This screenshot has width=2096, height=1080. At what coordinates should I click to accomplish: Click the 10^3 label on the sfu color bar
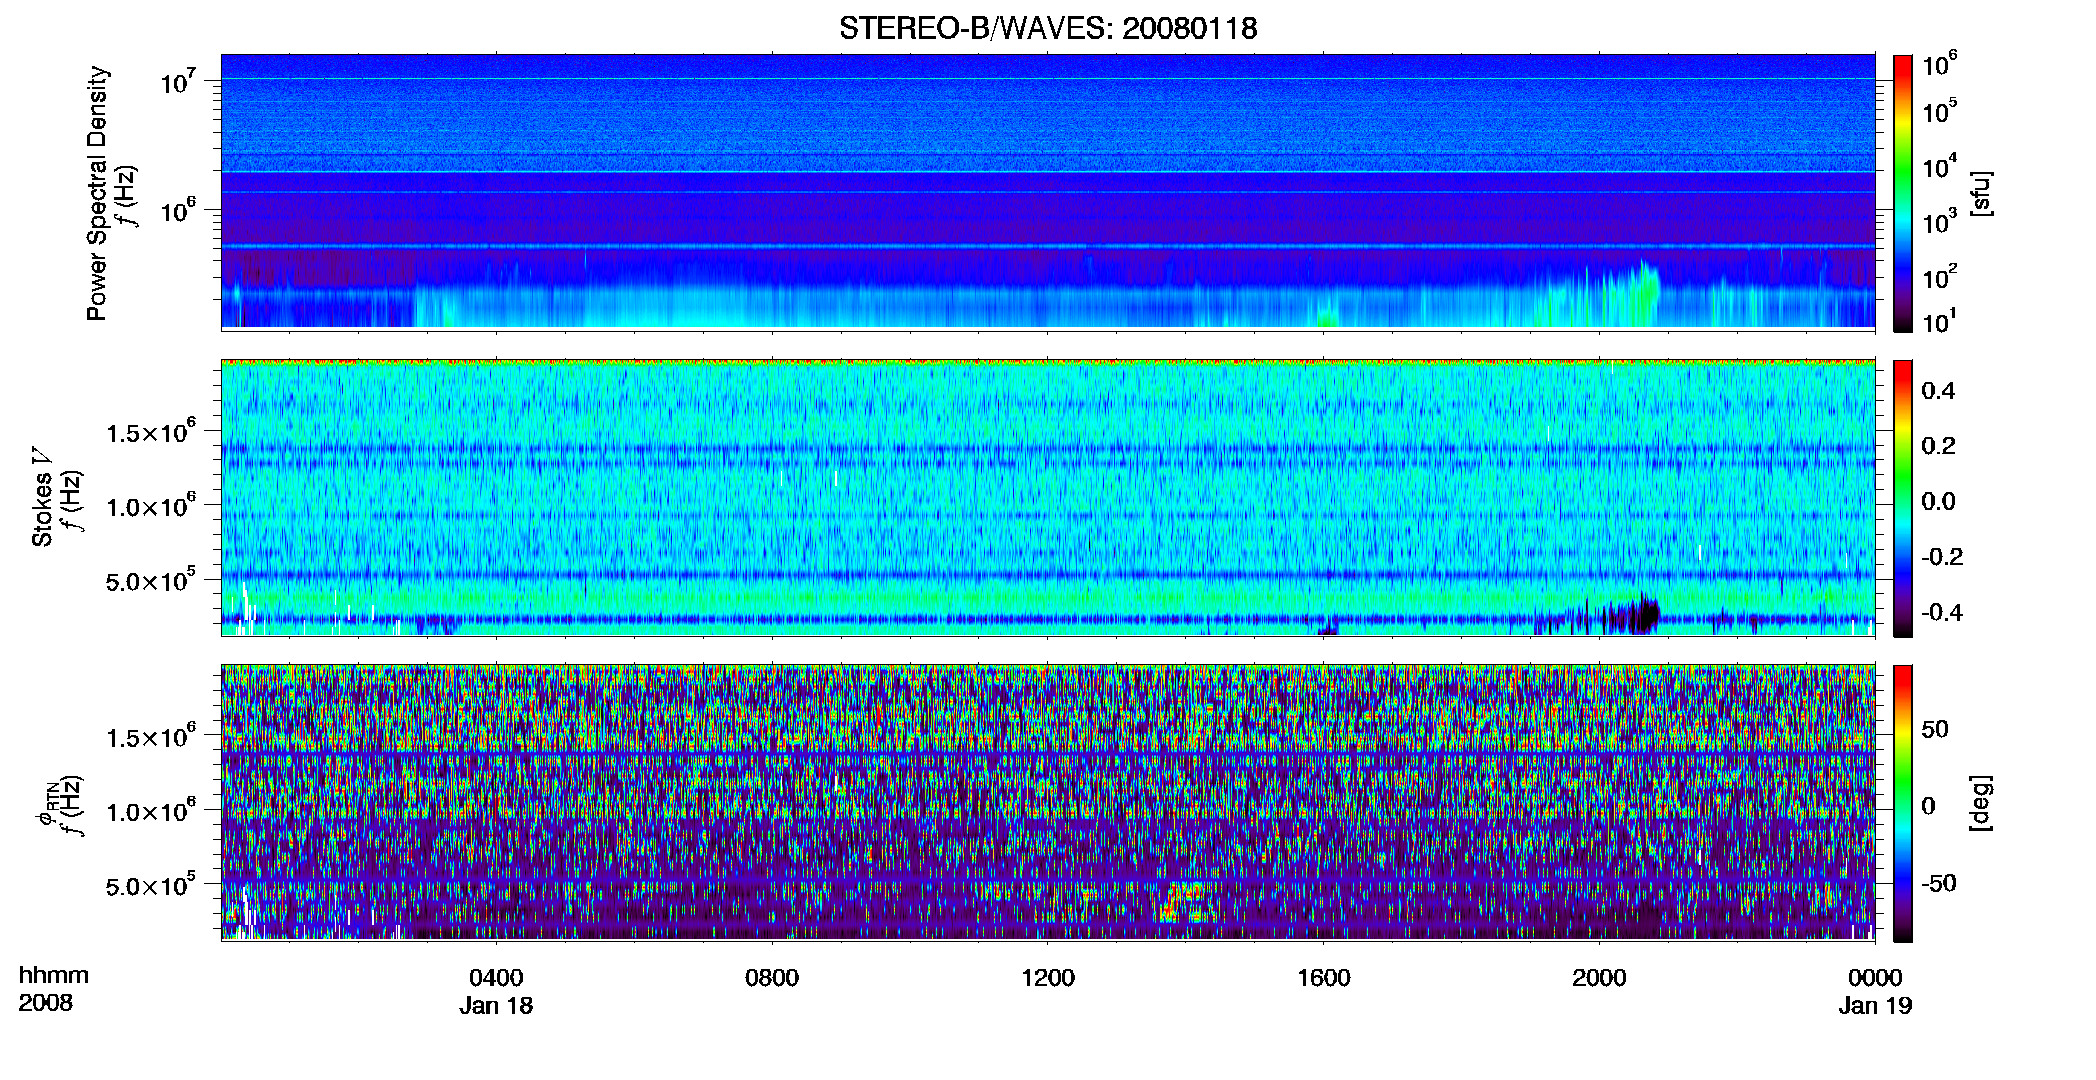tap(1939, 222)
